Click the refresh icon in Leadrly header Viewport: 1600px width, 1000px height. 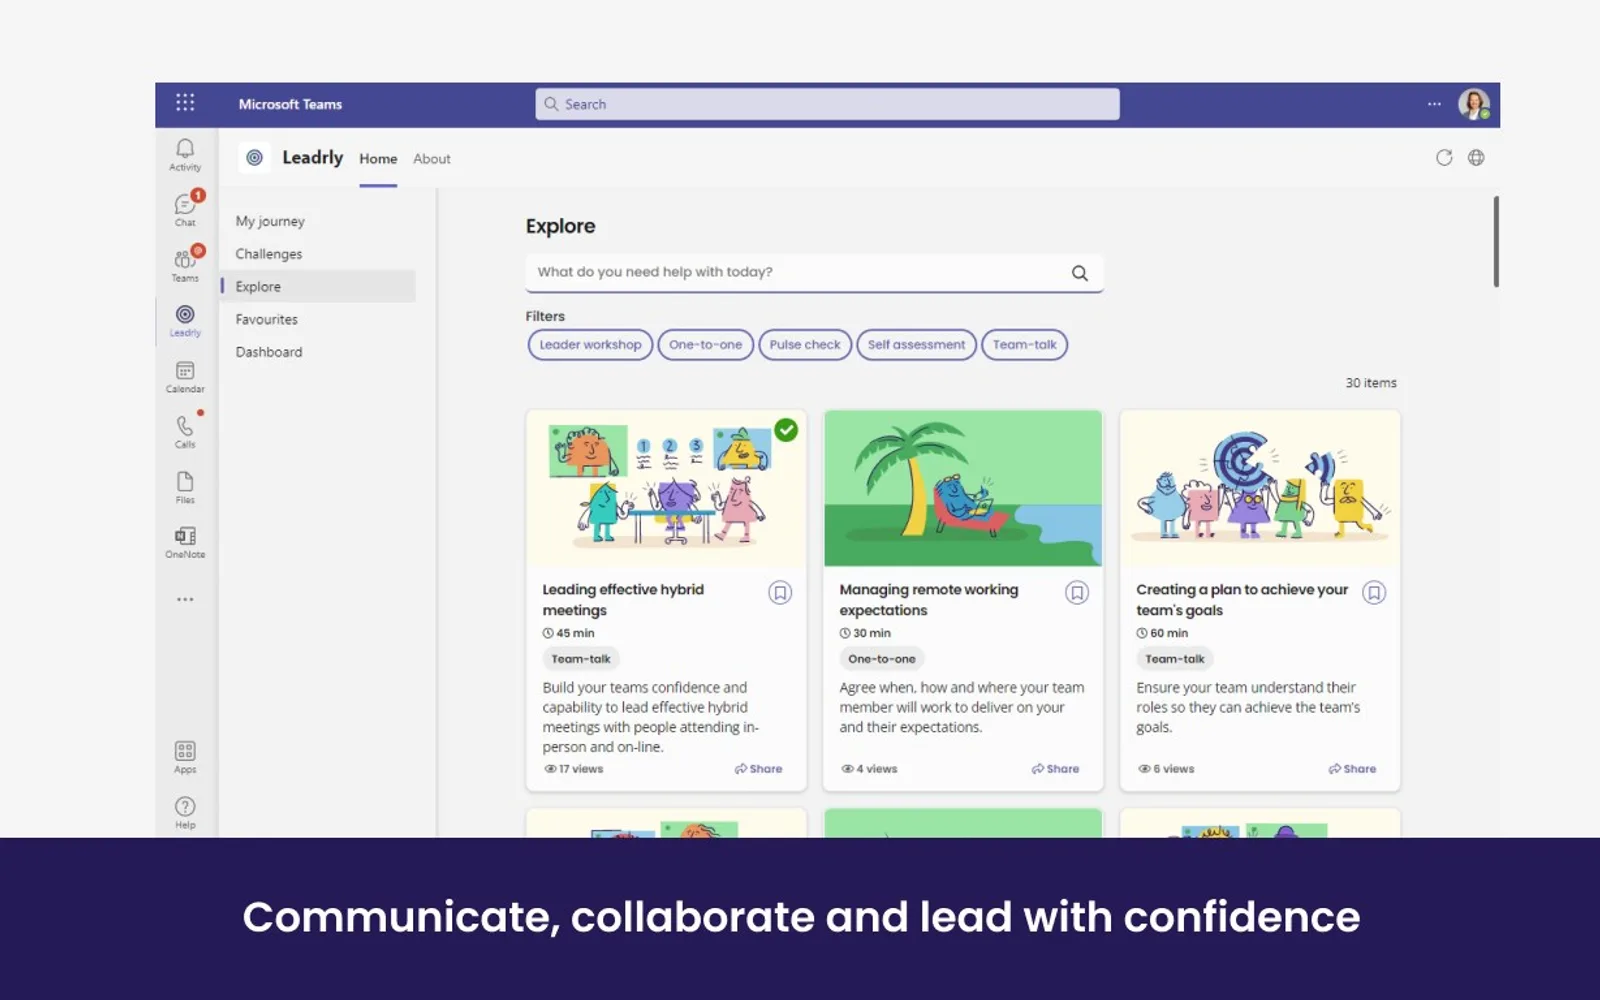(x=1444, y=158)
